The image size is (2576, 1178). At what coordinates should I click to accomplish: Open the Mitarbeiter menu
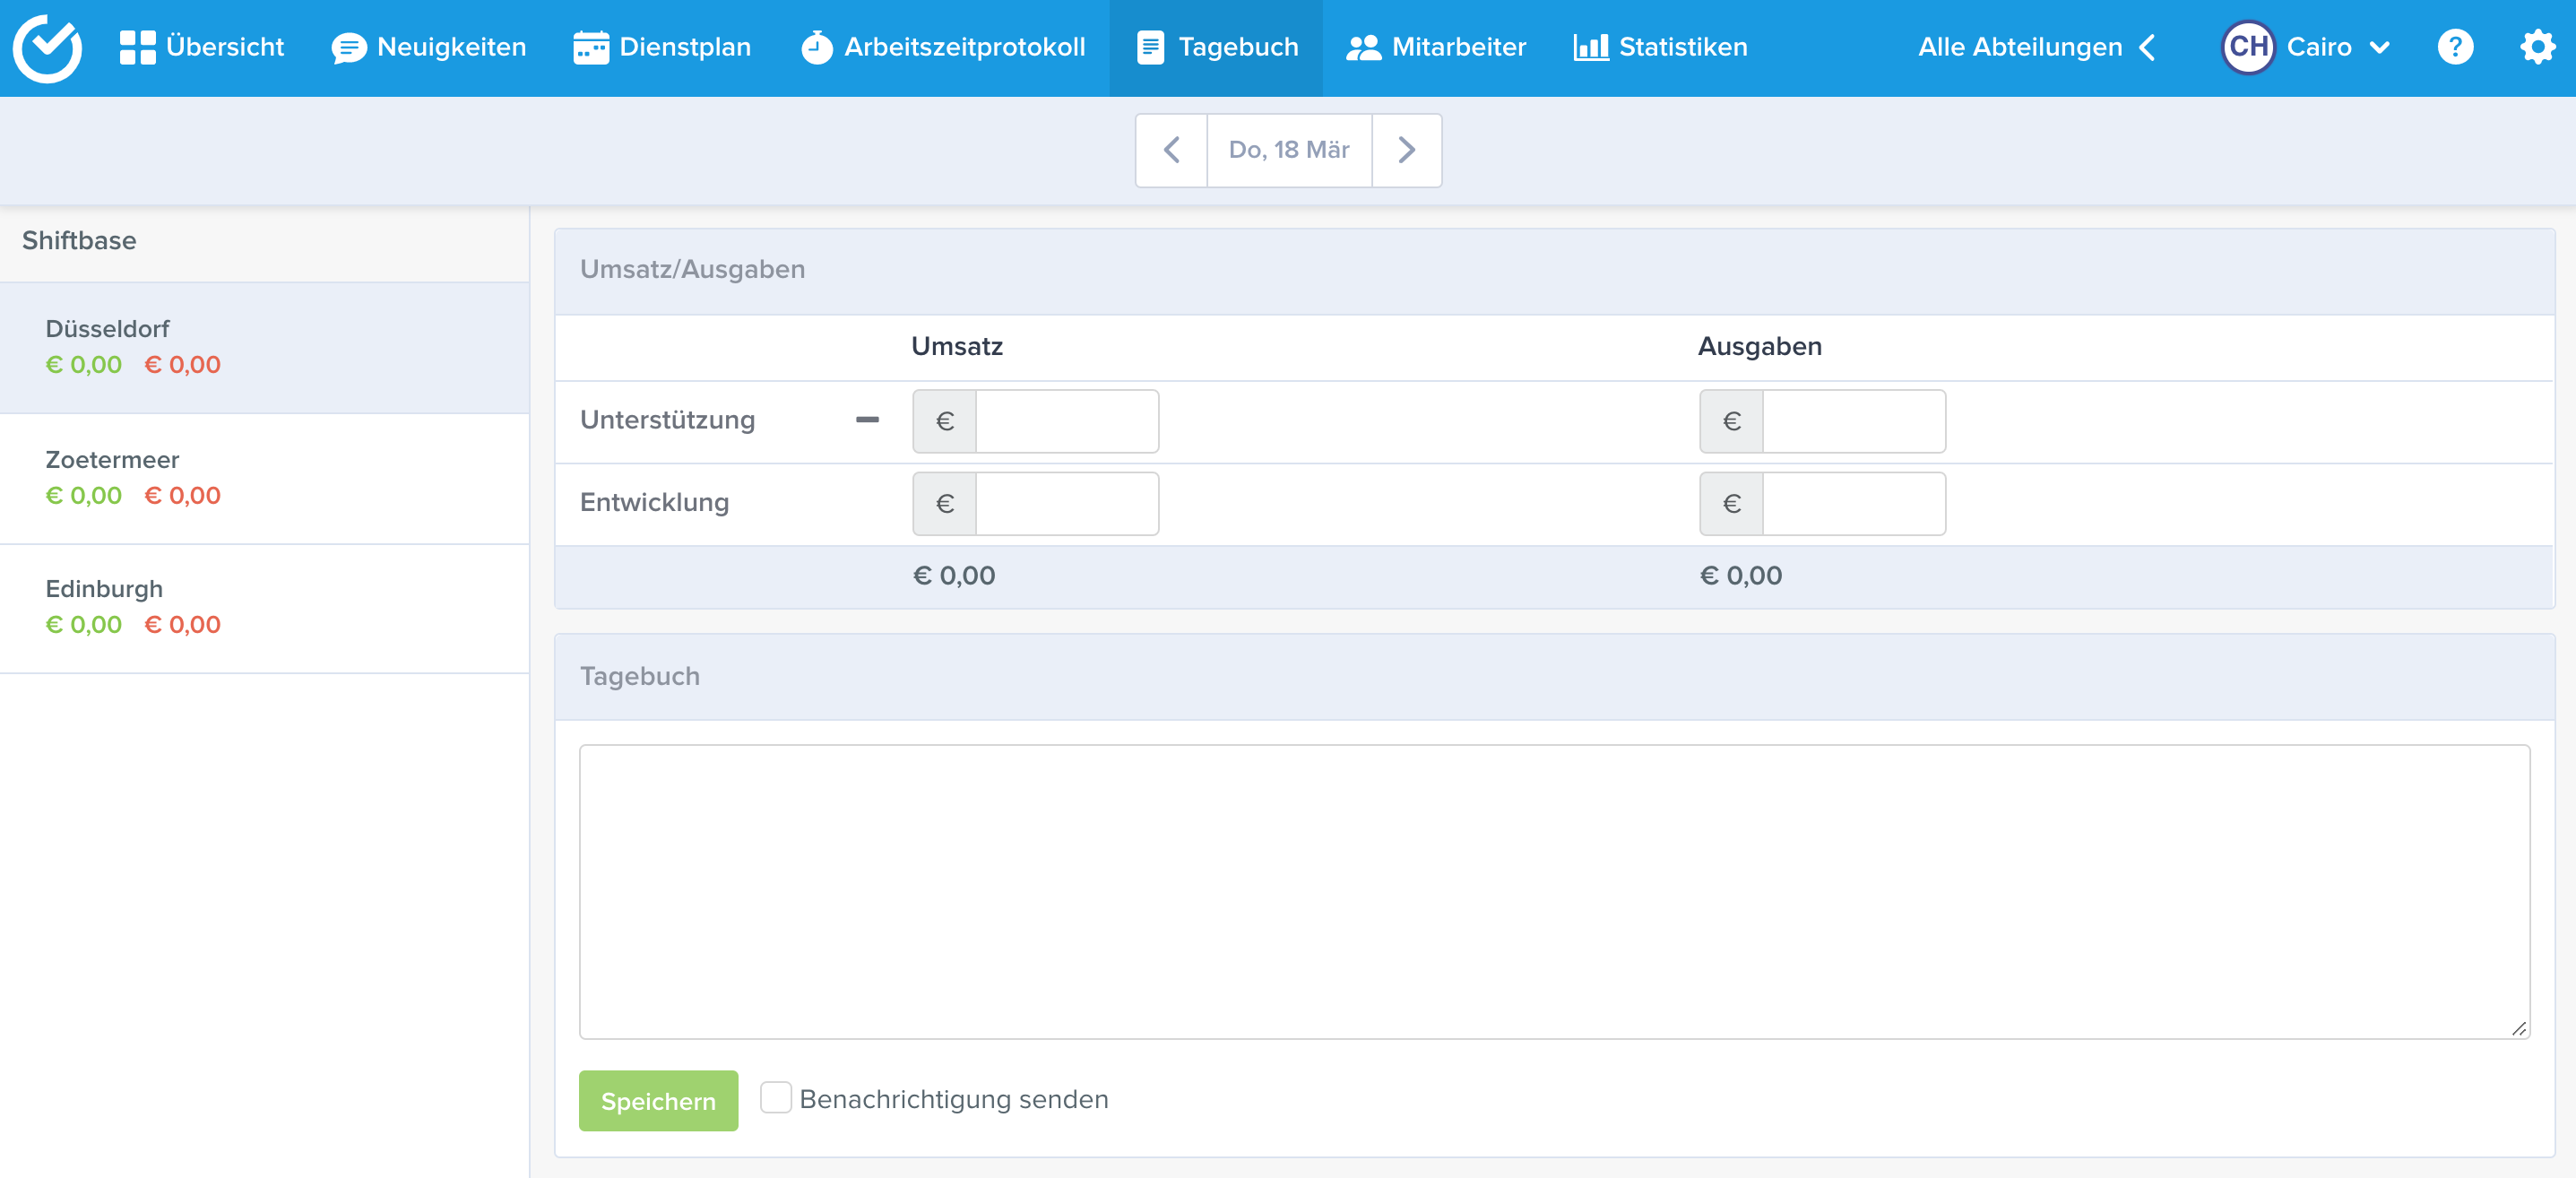pos(1436,47)
